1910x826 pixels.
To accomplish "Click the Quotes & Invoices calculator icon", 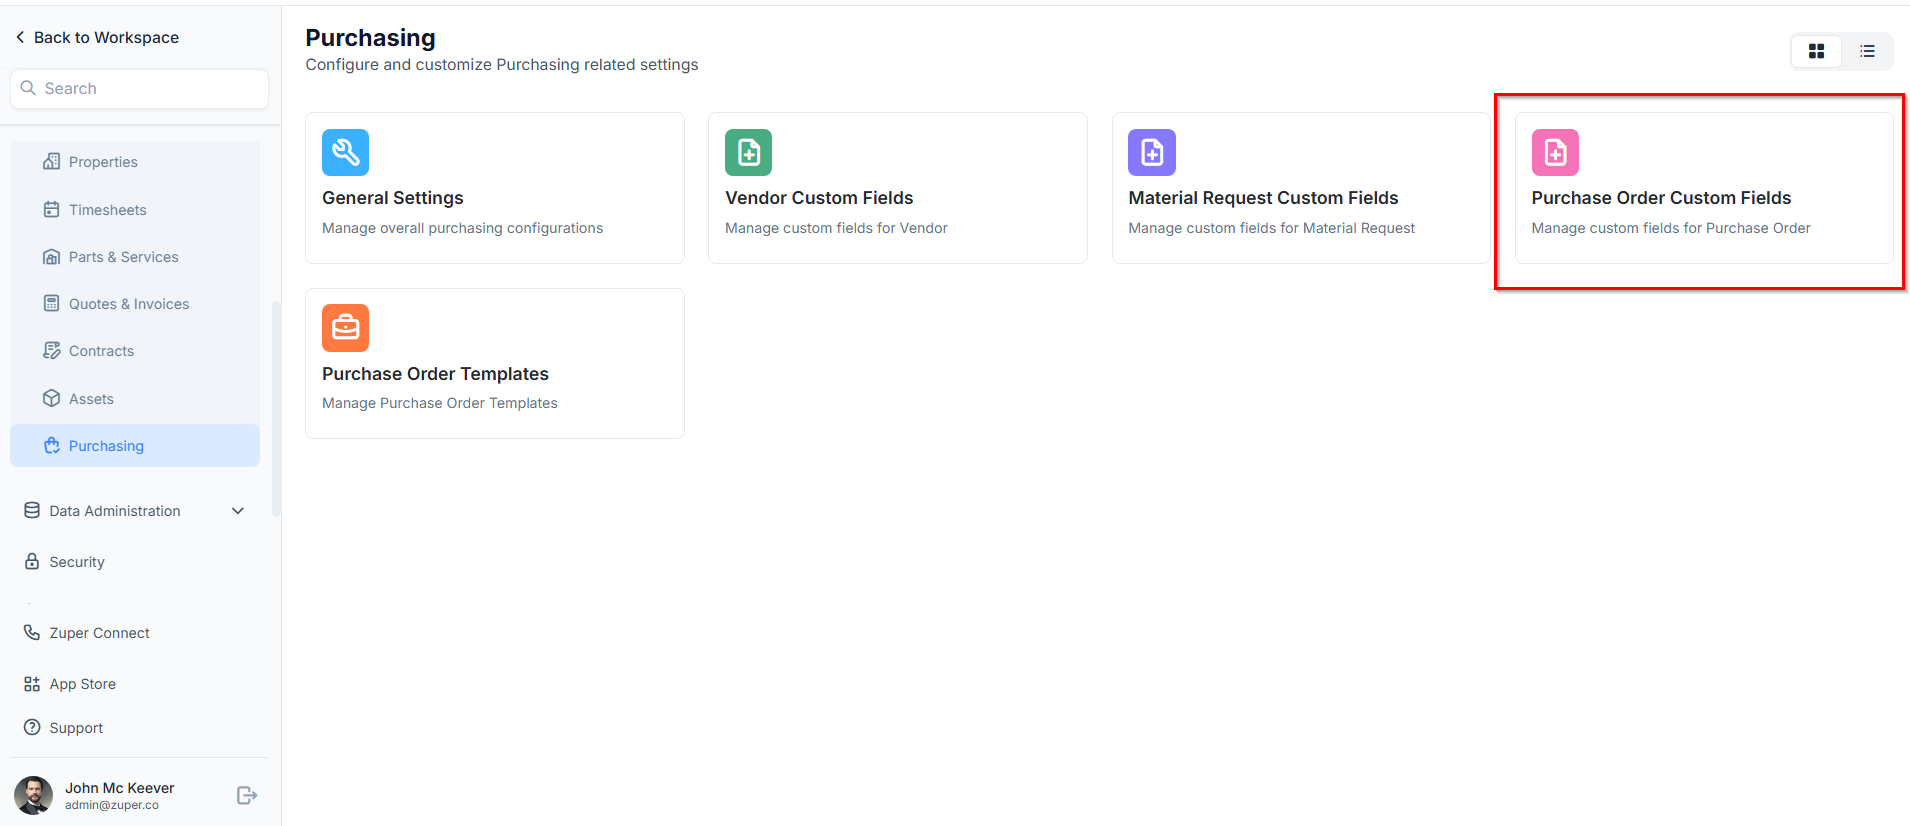I will pos(51,303).
